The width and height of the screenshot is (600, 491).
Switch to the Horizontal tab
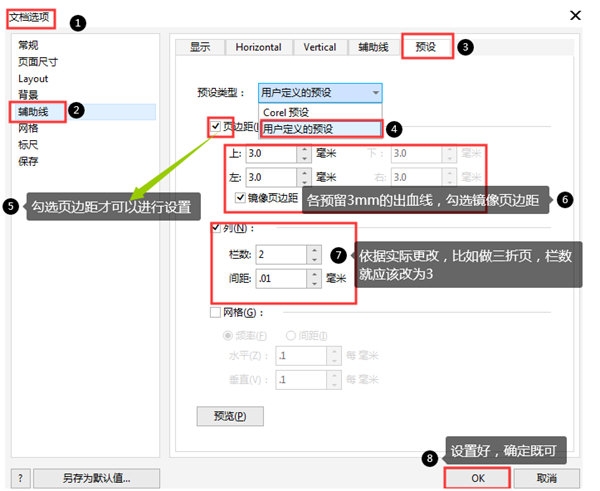pos(258,47)
